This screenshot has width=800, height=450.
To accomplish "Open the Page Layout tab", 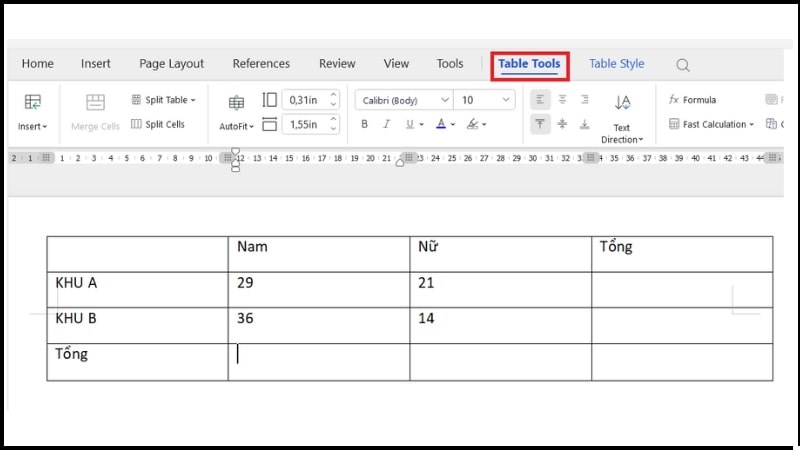I will pos(171,64).
